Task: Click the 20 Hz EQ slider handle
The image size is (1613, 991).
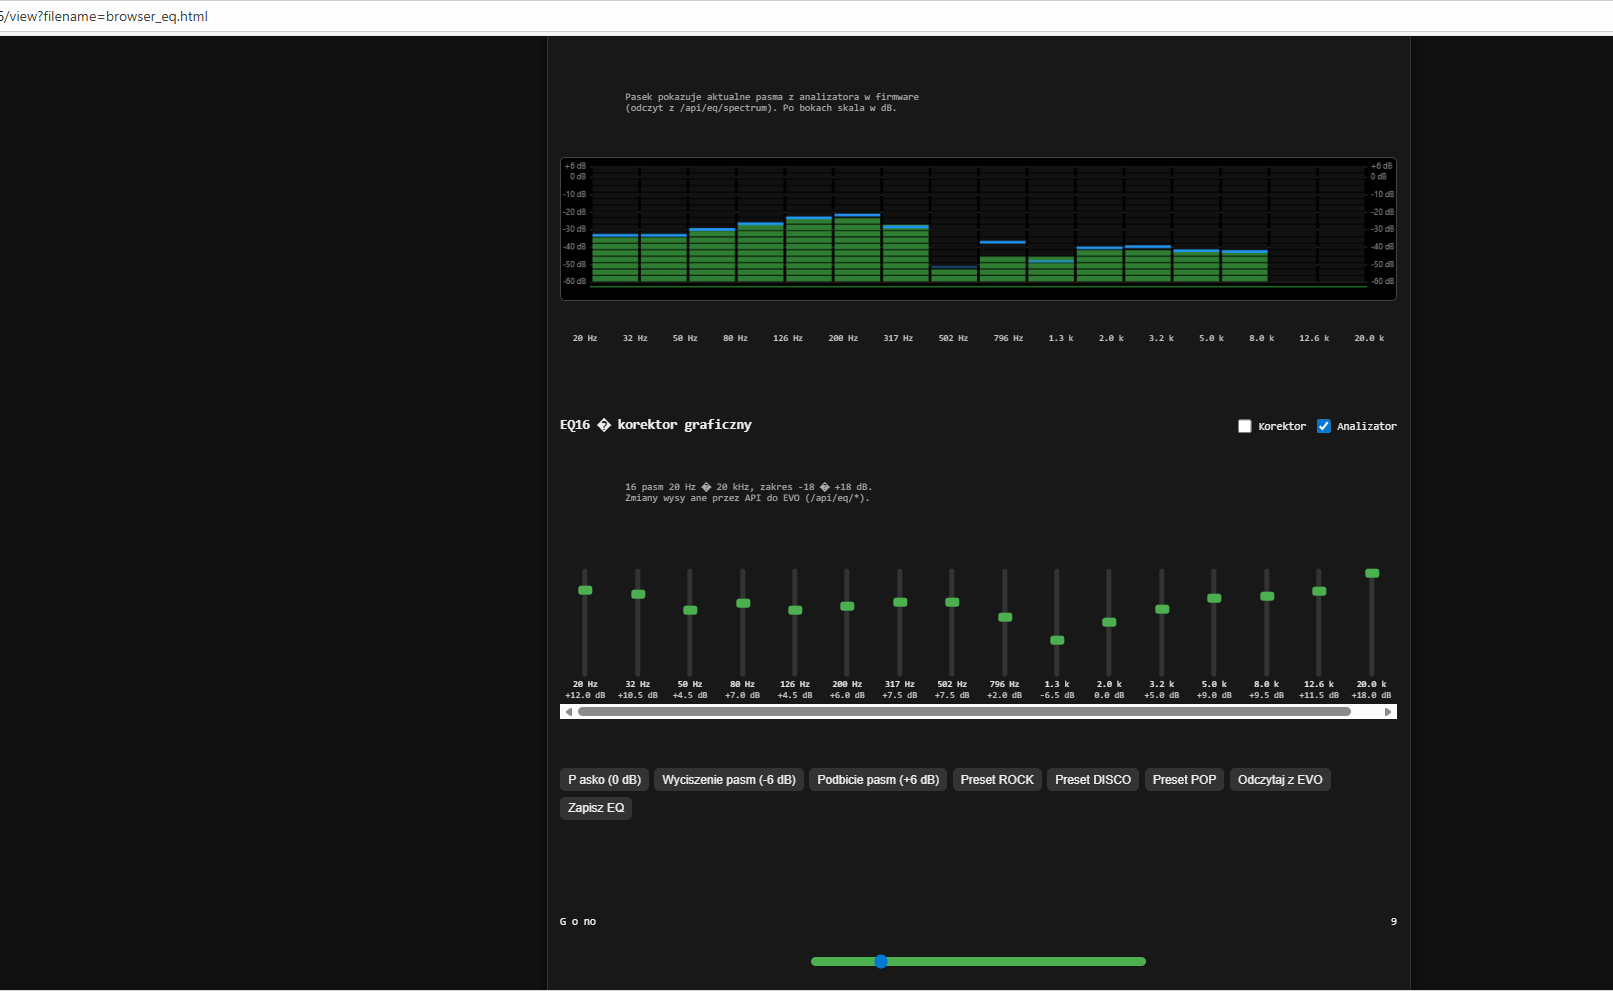Action: (x=585, y=590)
